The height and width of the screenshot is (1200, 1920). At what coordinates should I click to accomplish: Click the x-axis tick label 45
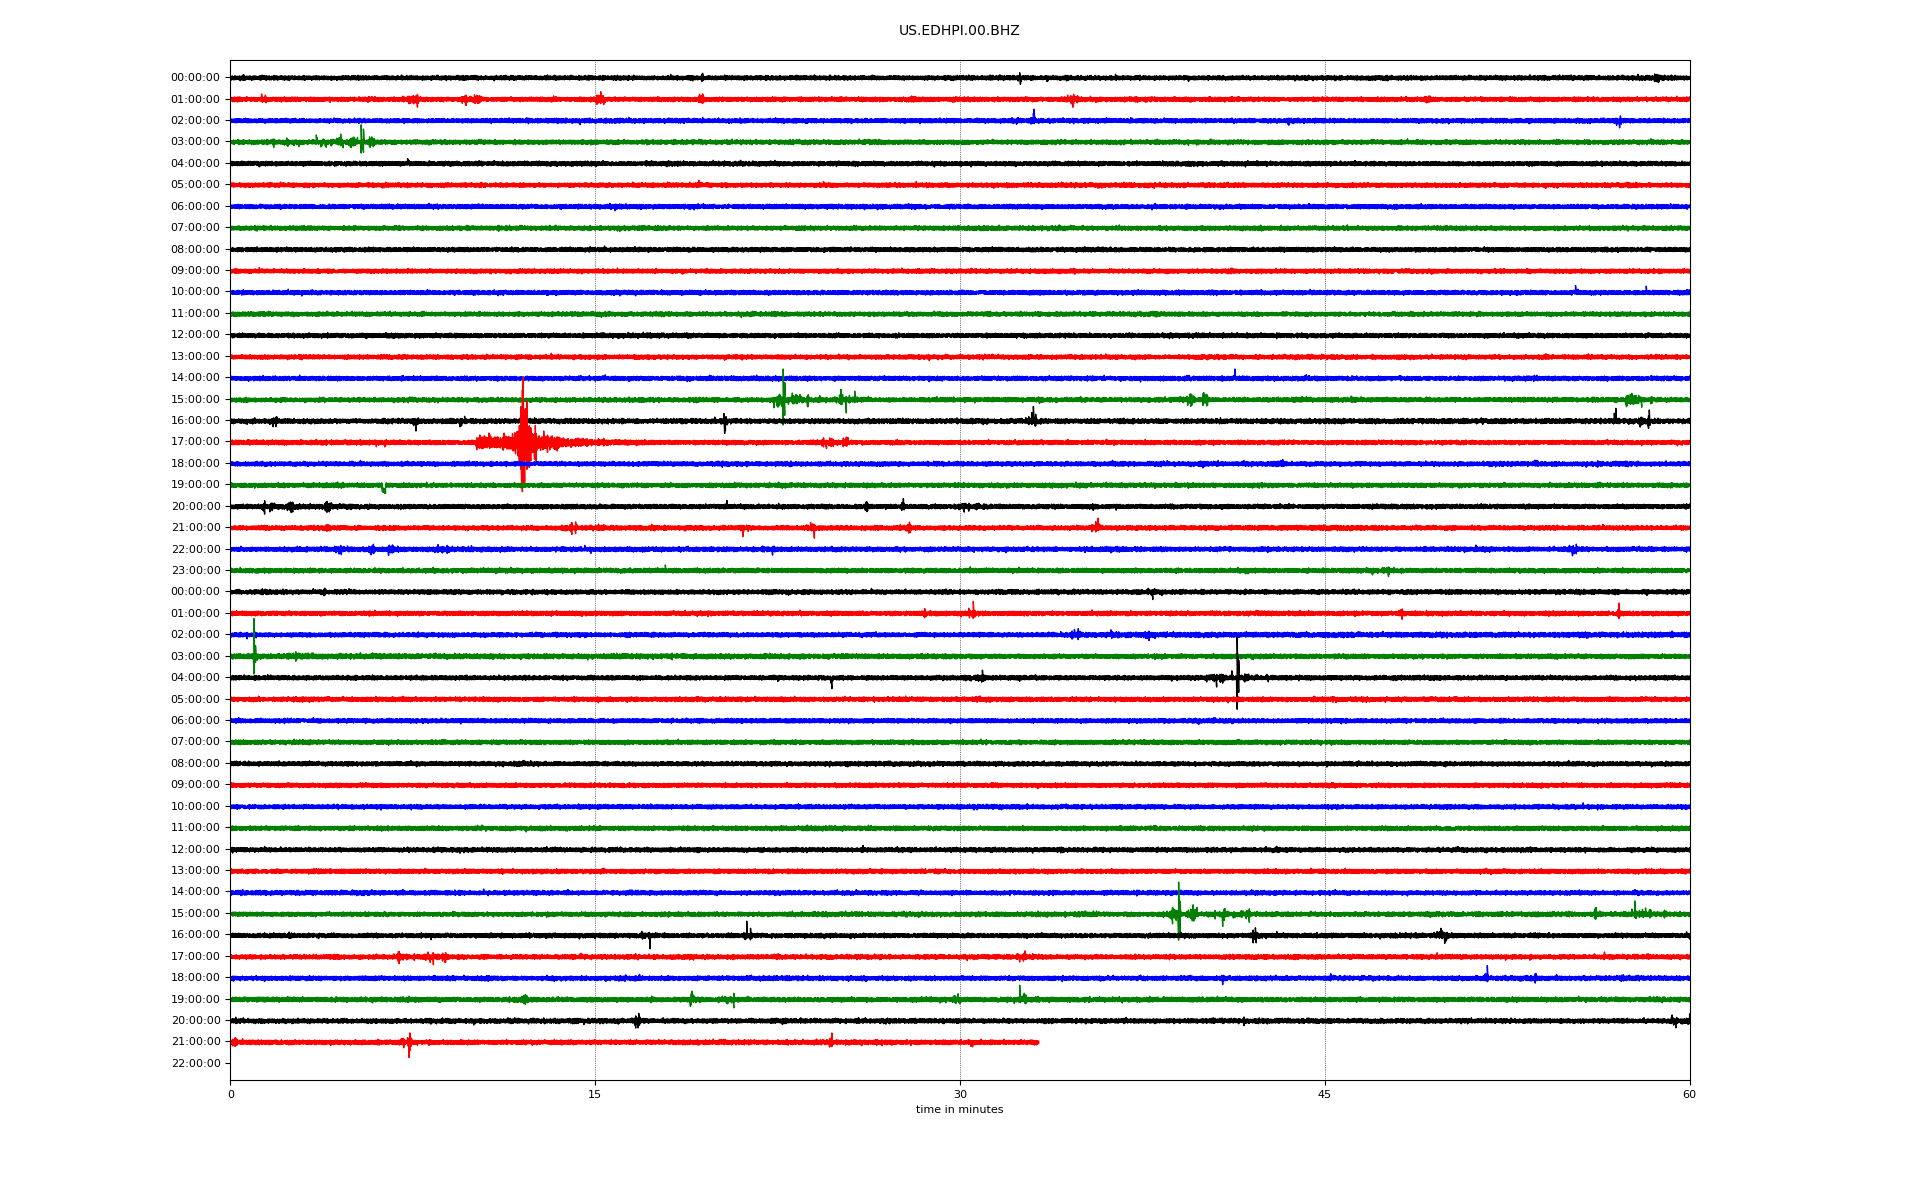1325,1094
